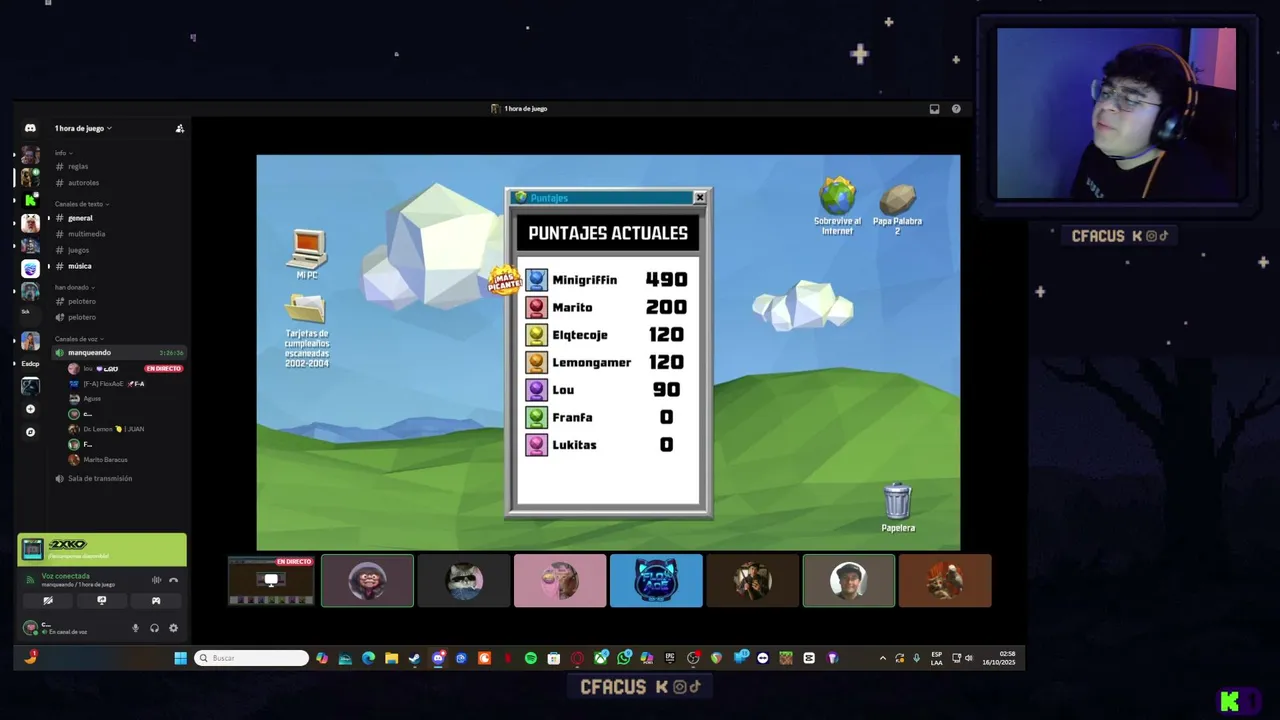Show hidden system tray icons
The width and height of the screenshot is (1280, 720).
pos(882,658)
